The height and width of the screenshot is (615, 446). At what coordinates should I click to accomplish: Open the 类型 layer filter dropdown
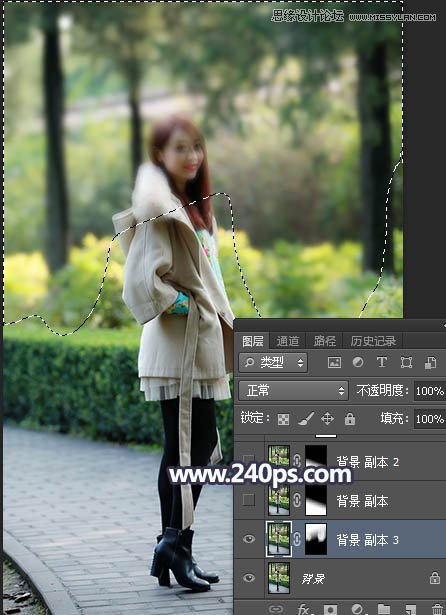click(x=273, y=363)
